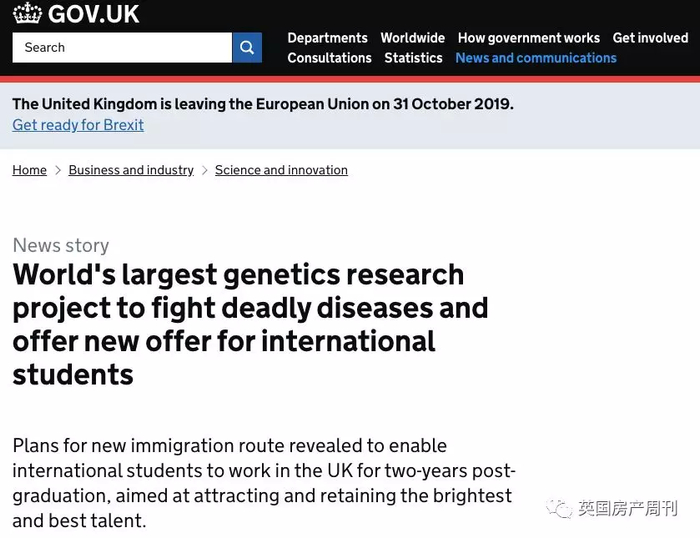
Task: Navigate to Statistics
Action: 413,58
